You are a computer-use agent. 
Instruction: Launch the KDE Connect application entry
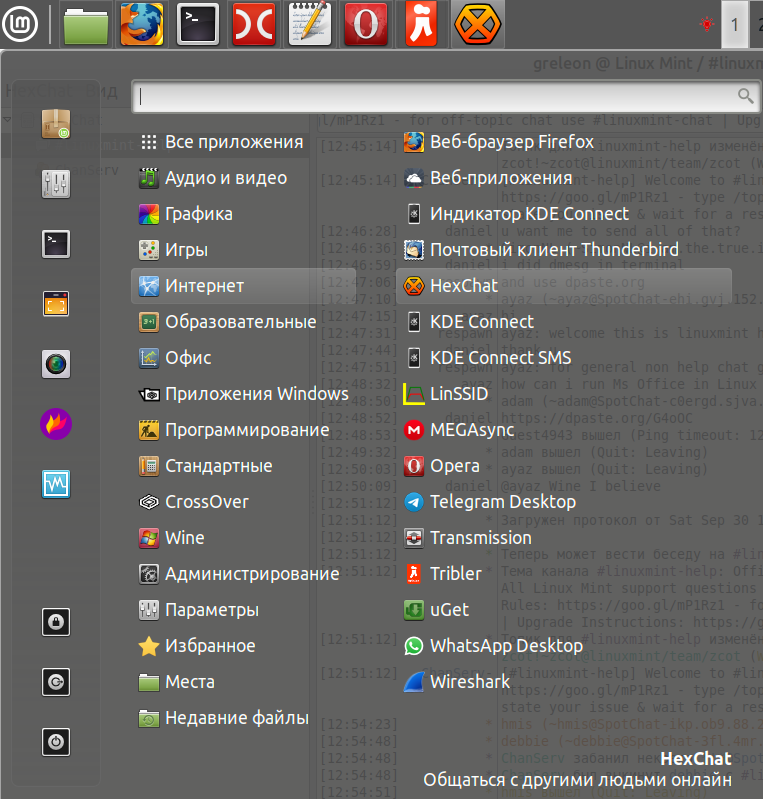pyautogui.click(x=564, y=322)
